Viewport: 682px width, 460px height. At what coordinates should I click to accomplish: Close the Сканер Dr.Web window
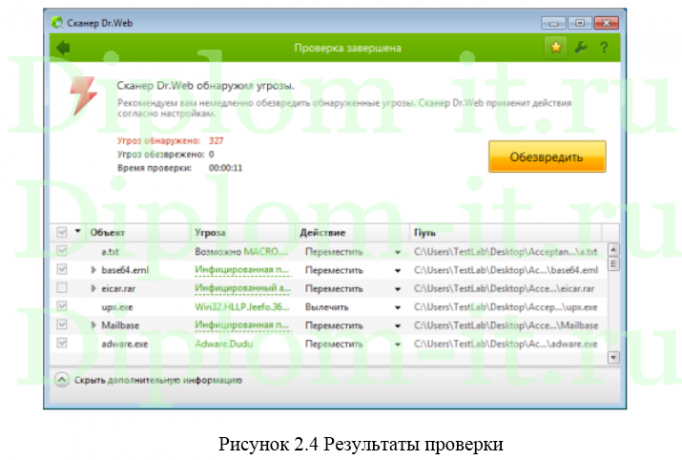pyautogui.click(x=606, y=23)
